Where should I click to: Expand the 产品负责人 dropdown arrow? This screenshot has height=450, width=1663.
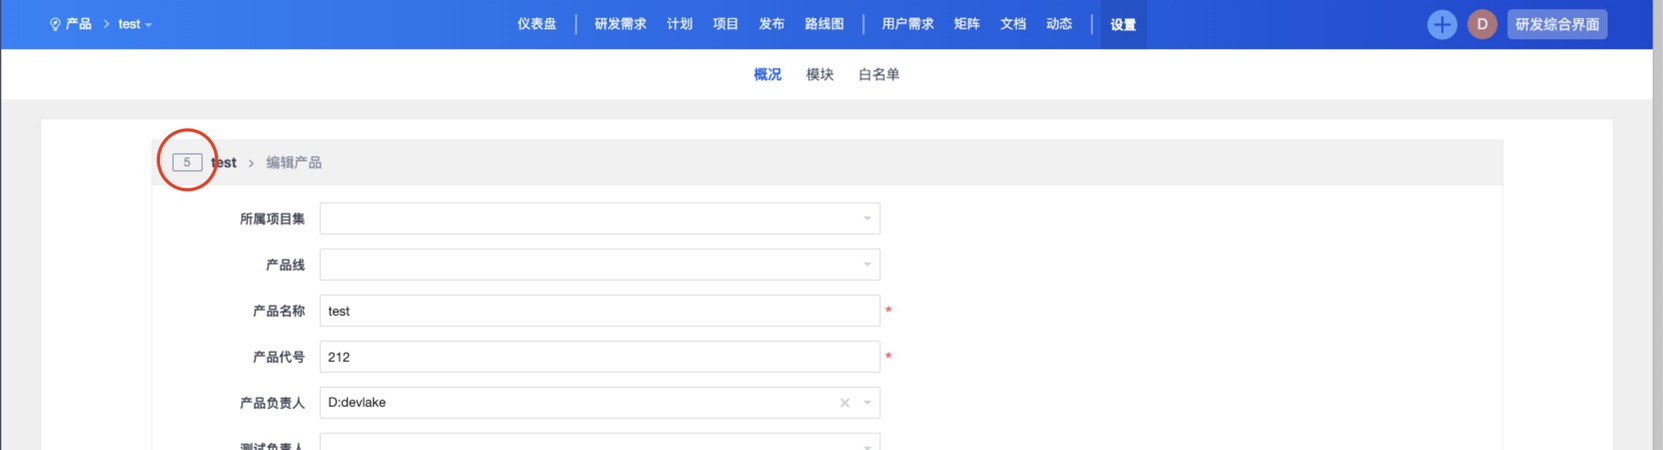tap(867, 403)
